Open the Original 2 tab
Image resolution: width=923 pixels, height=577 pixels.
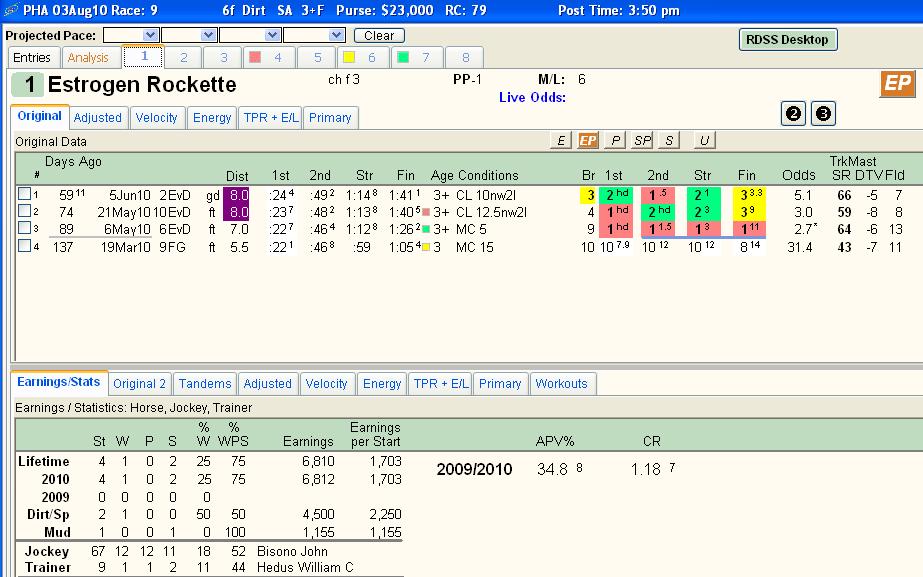140,384
